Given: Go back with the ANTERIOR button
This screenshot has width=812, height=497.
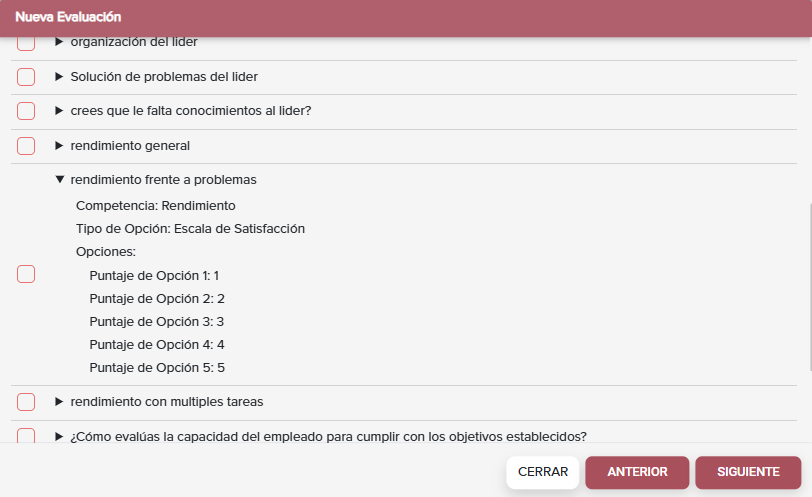Looking at the screenshot, I should (x=637, y=472).
